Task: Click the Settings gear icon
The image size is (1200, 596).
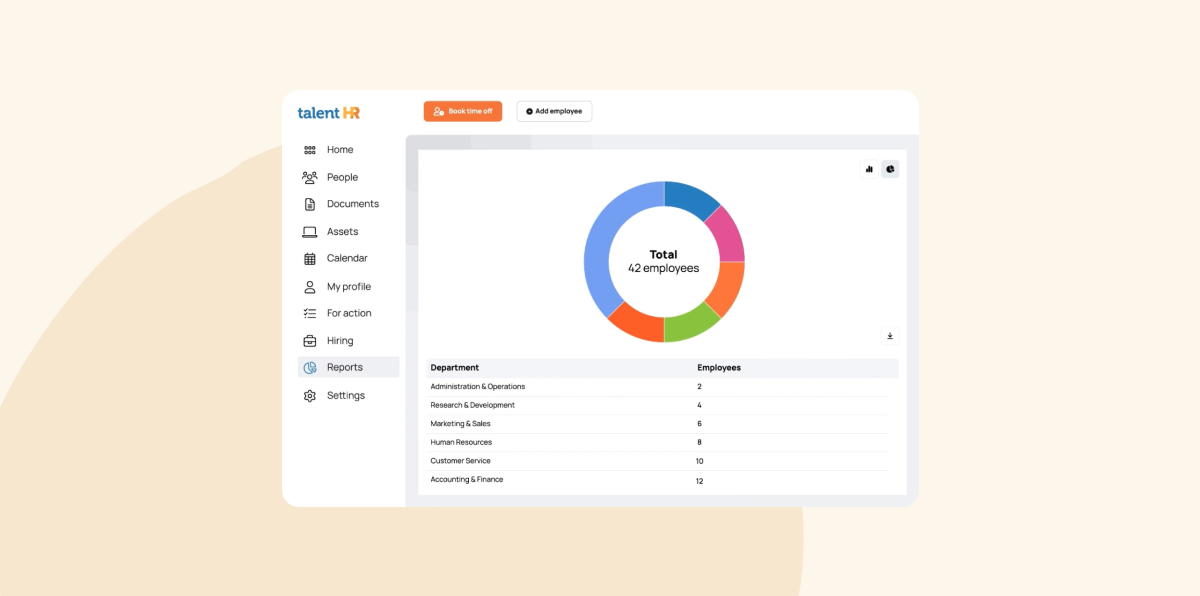Action: coord(310,396)
